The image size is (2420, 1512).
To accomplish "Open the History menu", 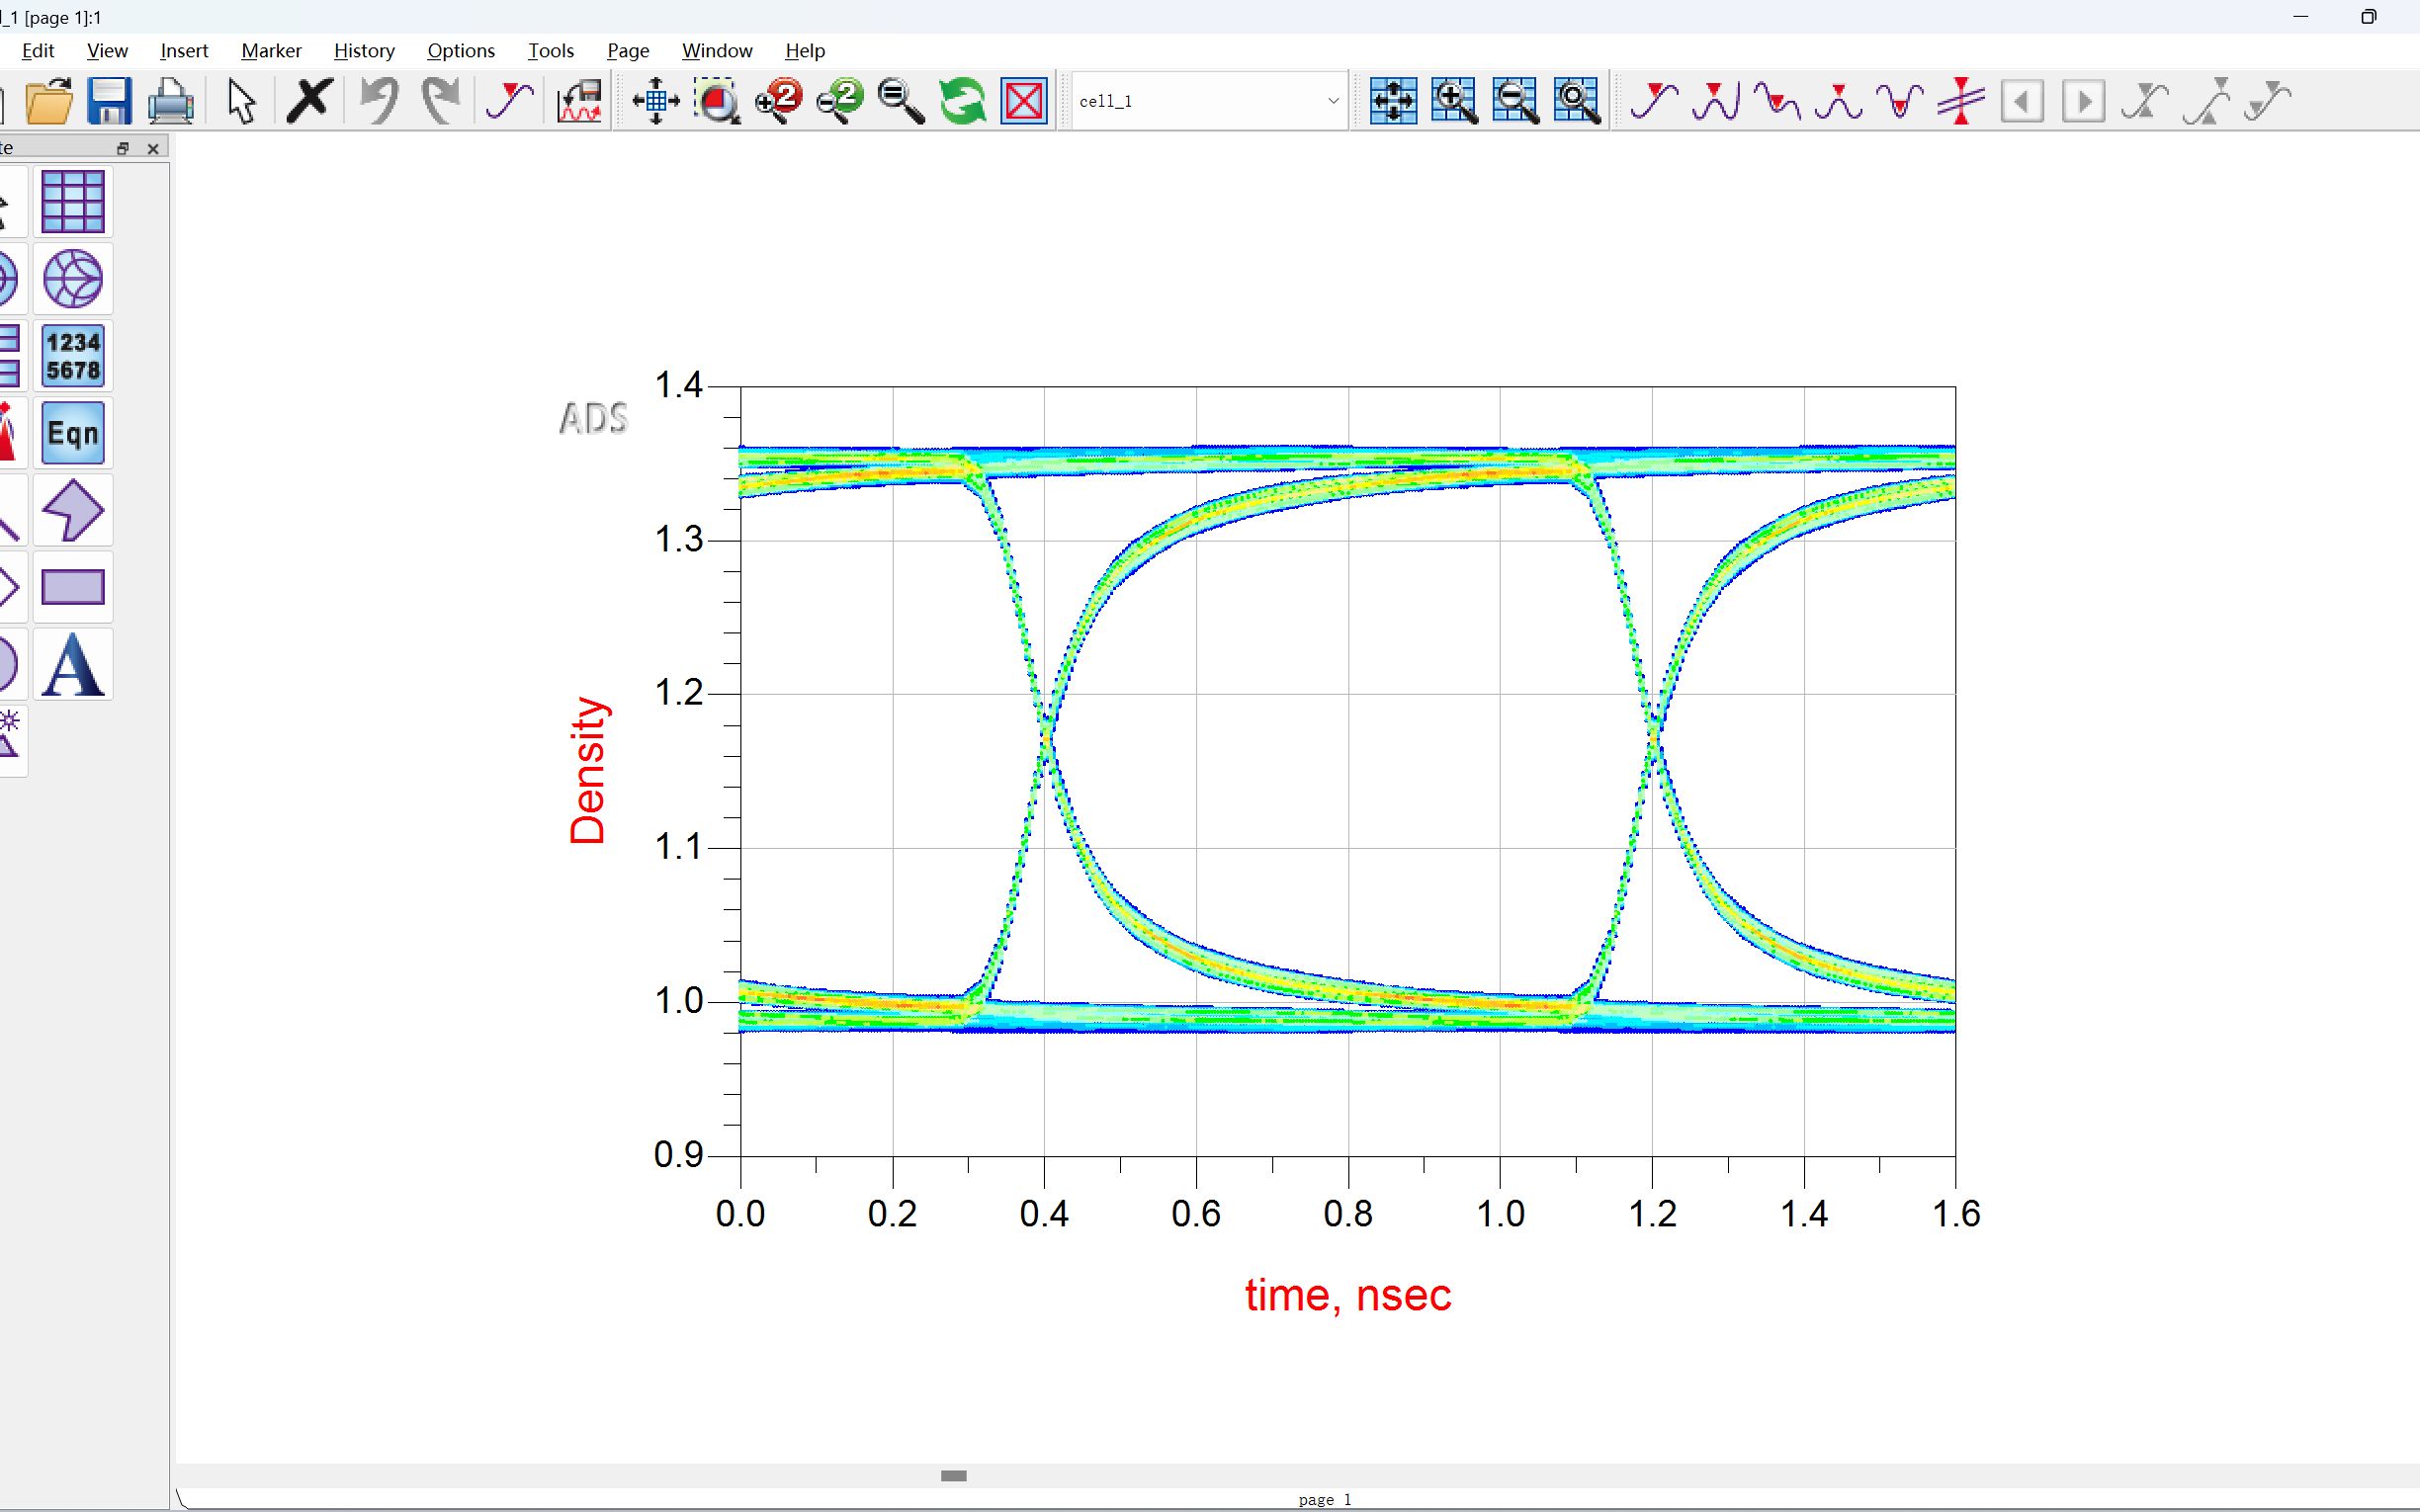I will pos(363,48).
